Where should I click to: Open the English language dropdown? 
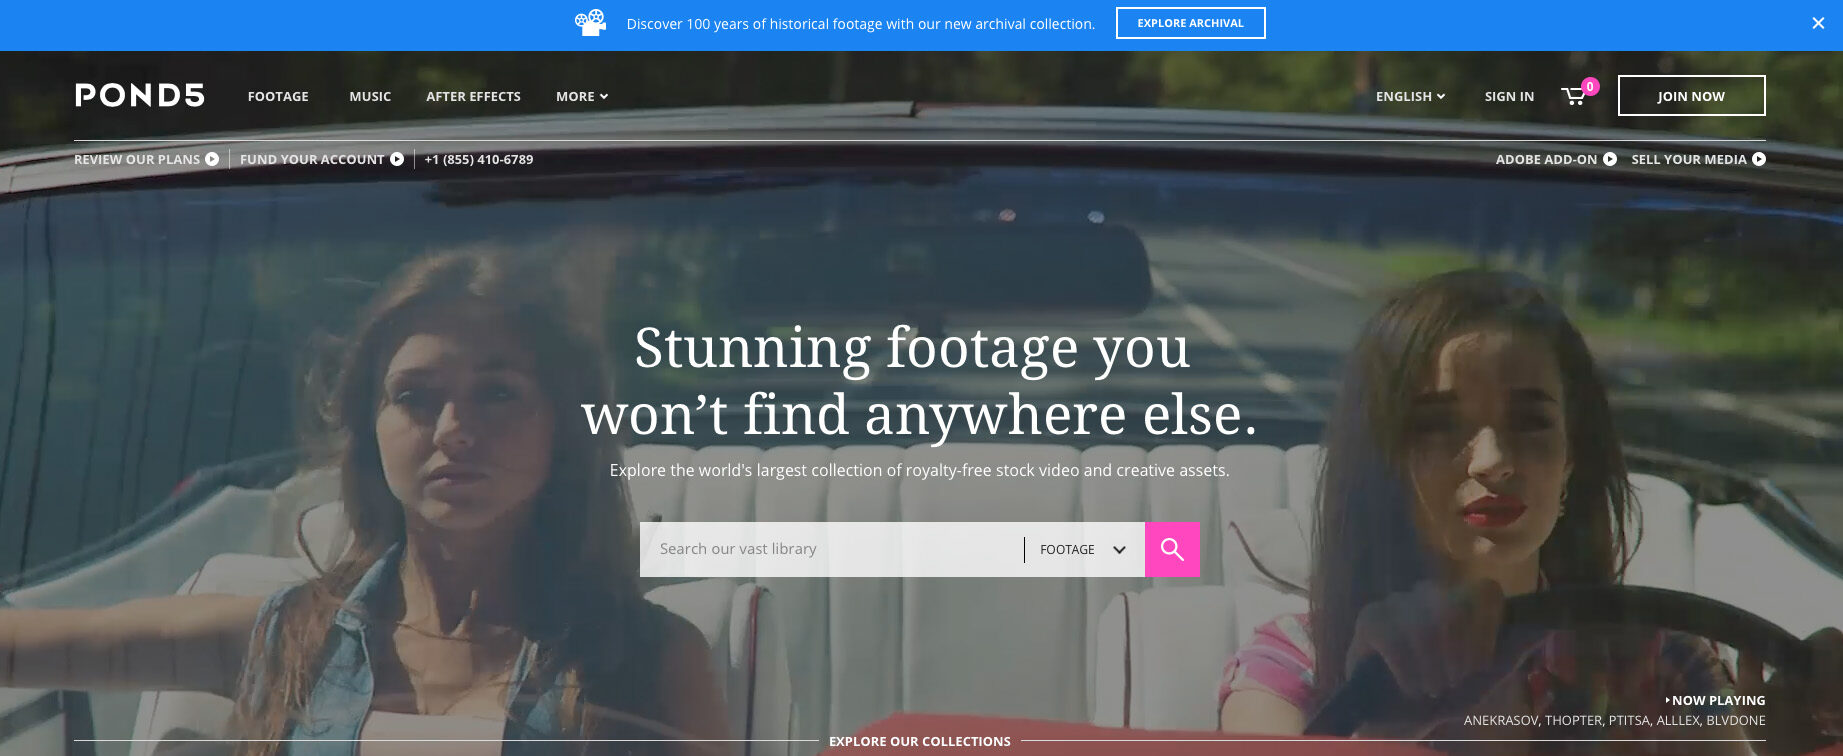pos(1410,96)
